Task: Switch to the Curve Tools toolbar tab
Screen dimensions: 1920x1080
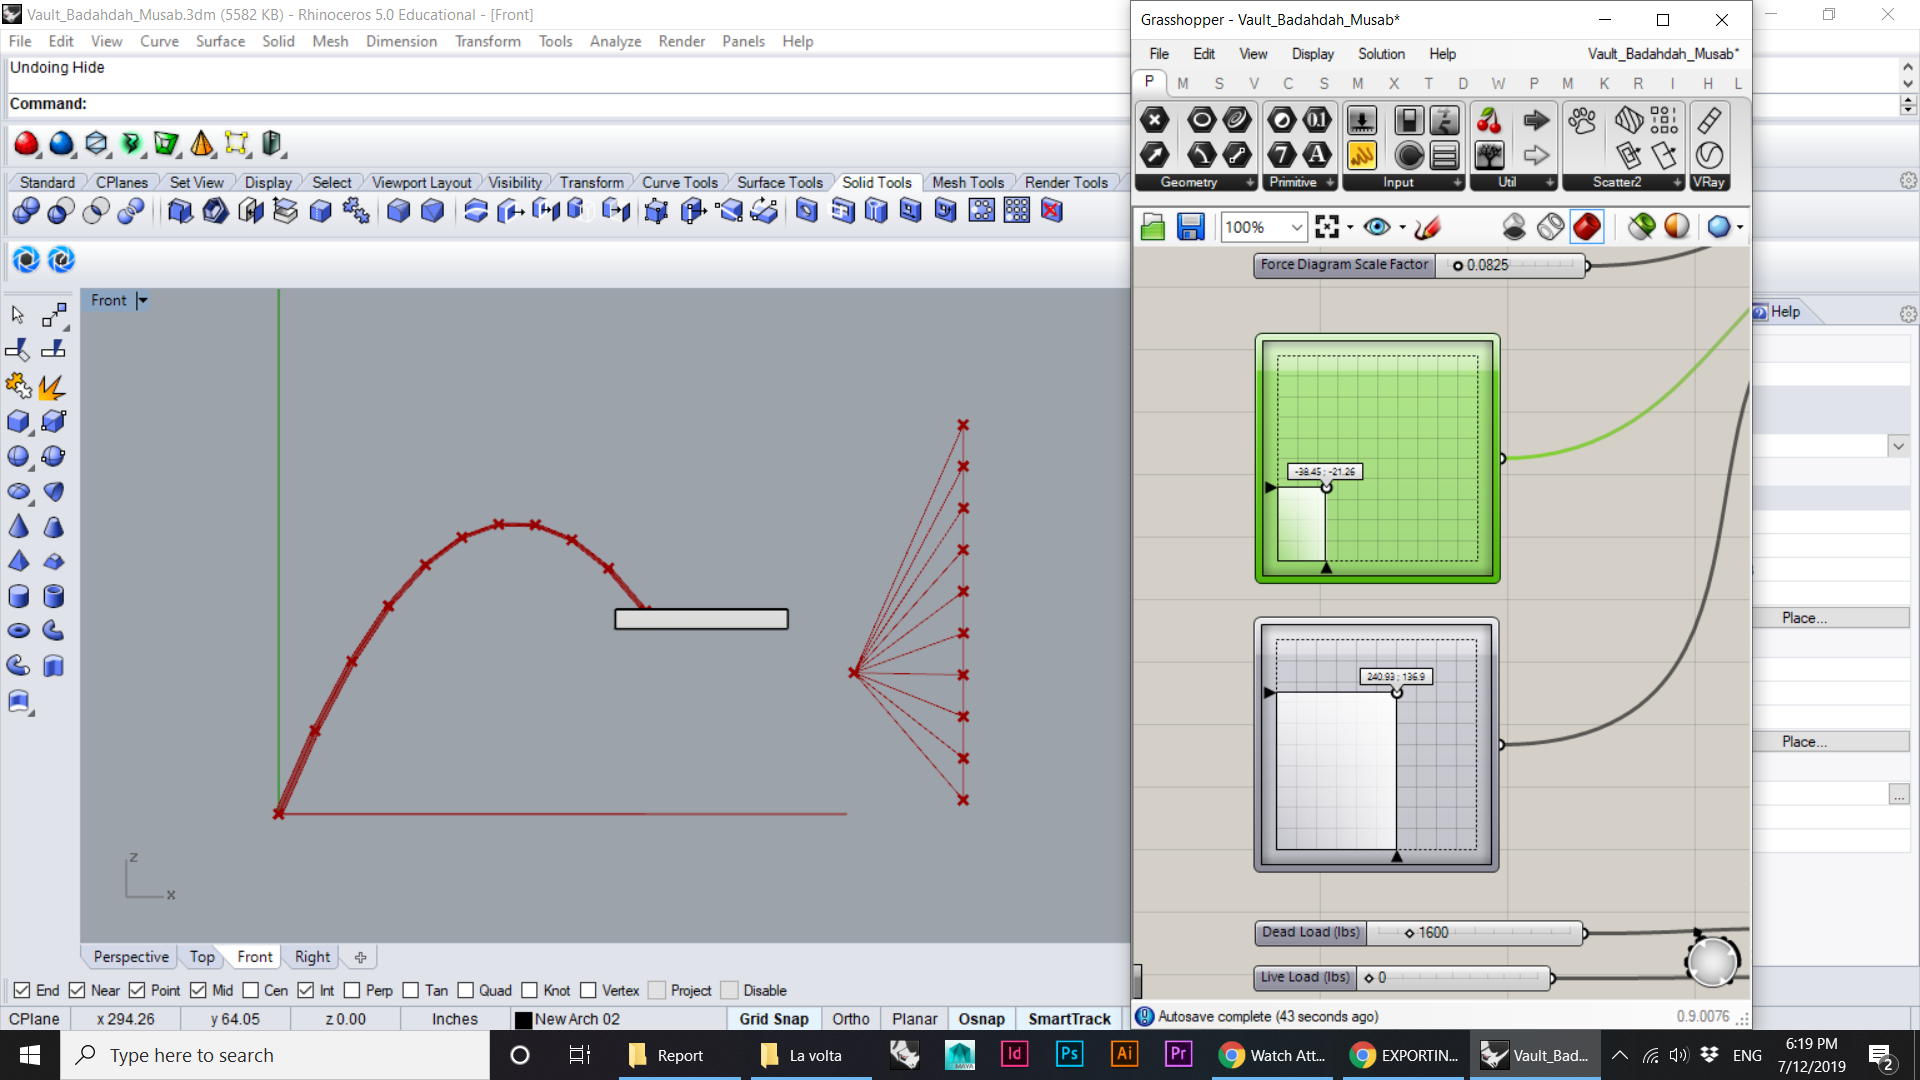Action: 679,182
